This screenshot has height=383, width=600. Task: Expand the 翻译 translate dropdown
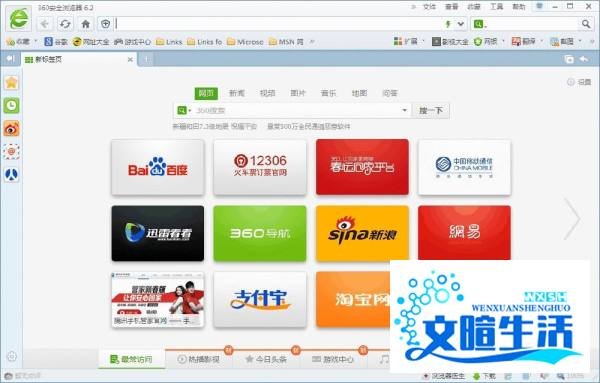tap(541, 41)
